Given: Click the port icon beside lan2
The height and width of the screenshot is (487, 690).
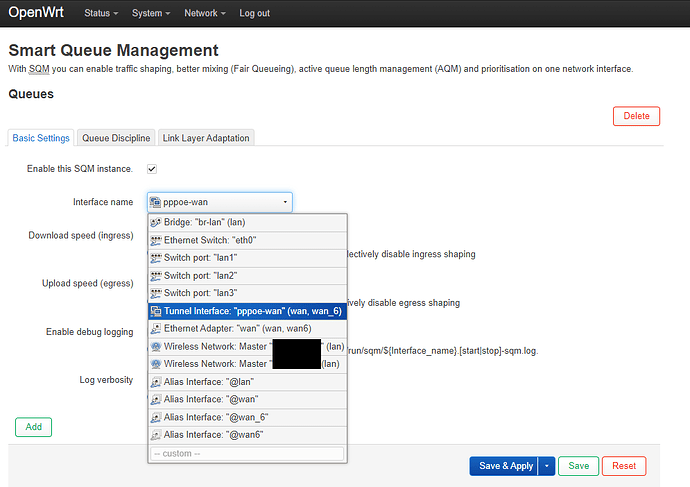Looking at the screenshot, I should coord(155,276).
